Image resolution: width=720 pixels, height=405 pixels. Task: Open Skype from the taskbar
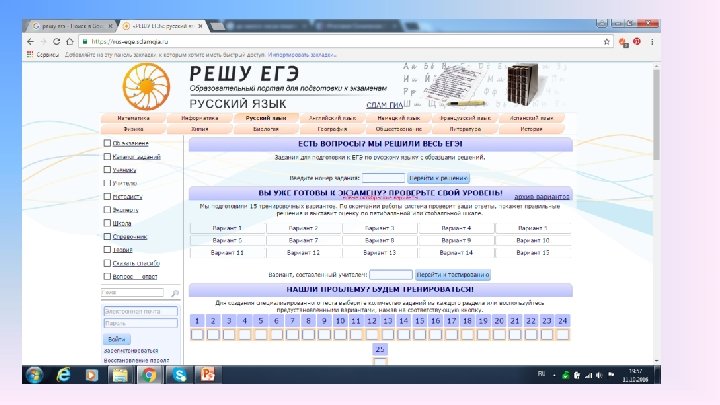pos(179,376)
